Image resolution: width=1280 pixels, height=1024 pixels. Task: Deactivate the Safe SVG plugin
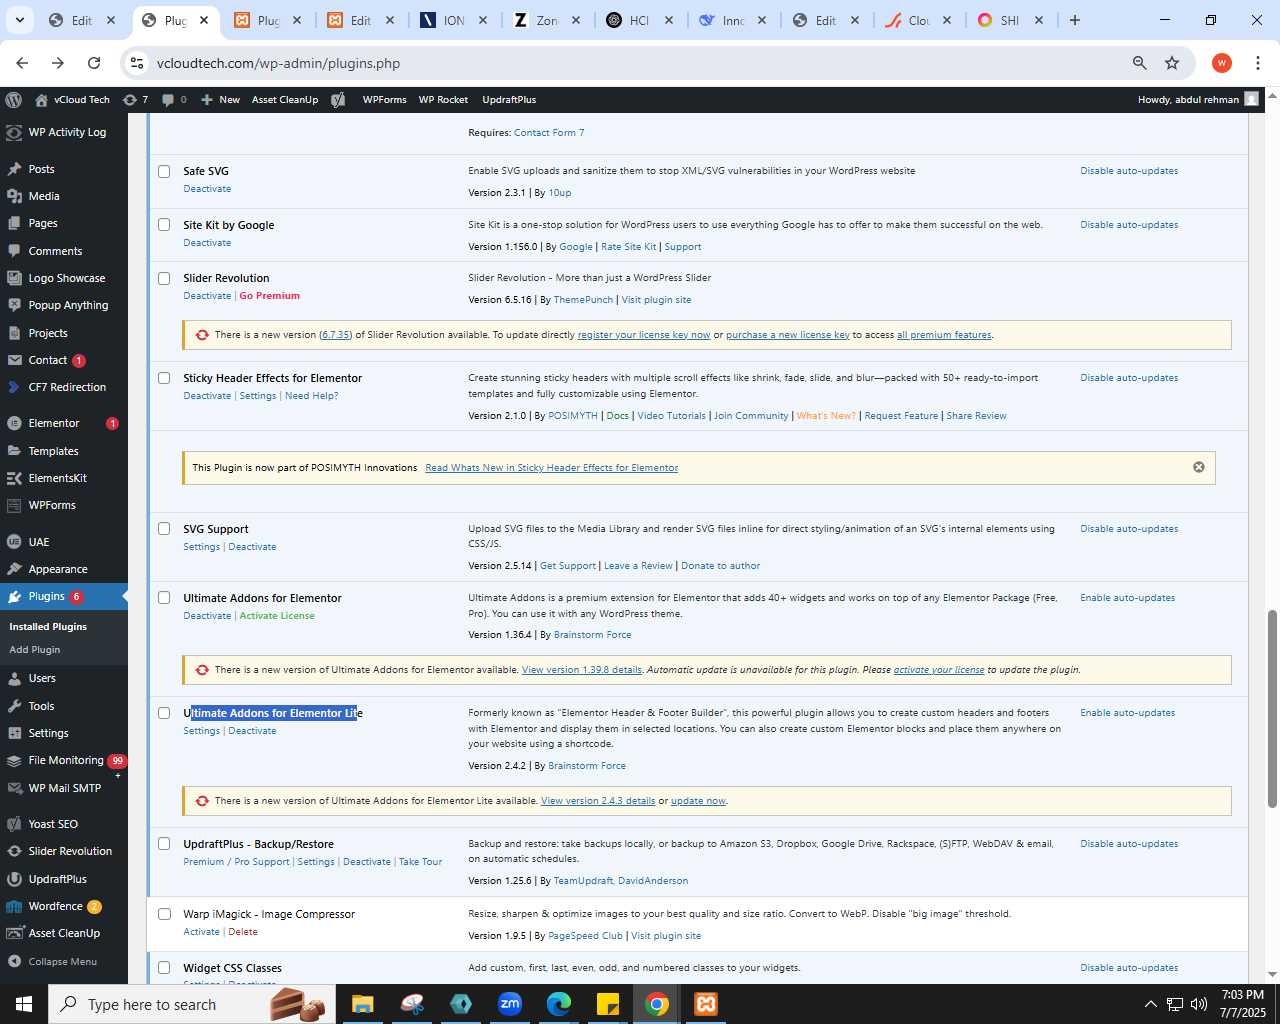(x=207, y=189)
